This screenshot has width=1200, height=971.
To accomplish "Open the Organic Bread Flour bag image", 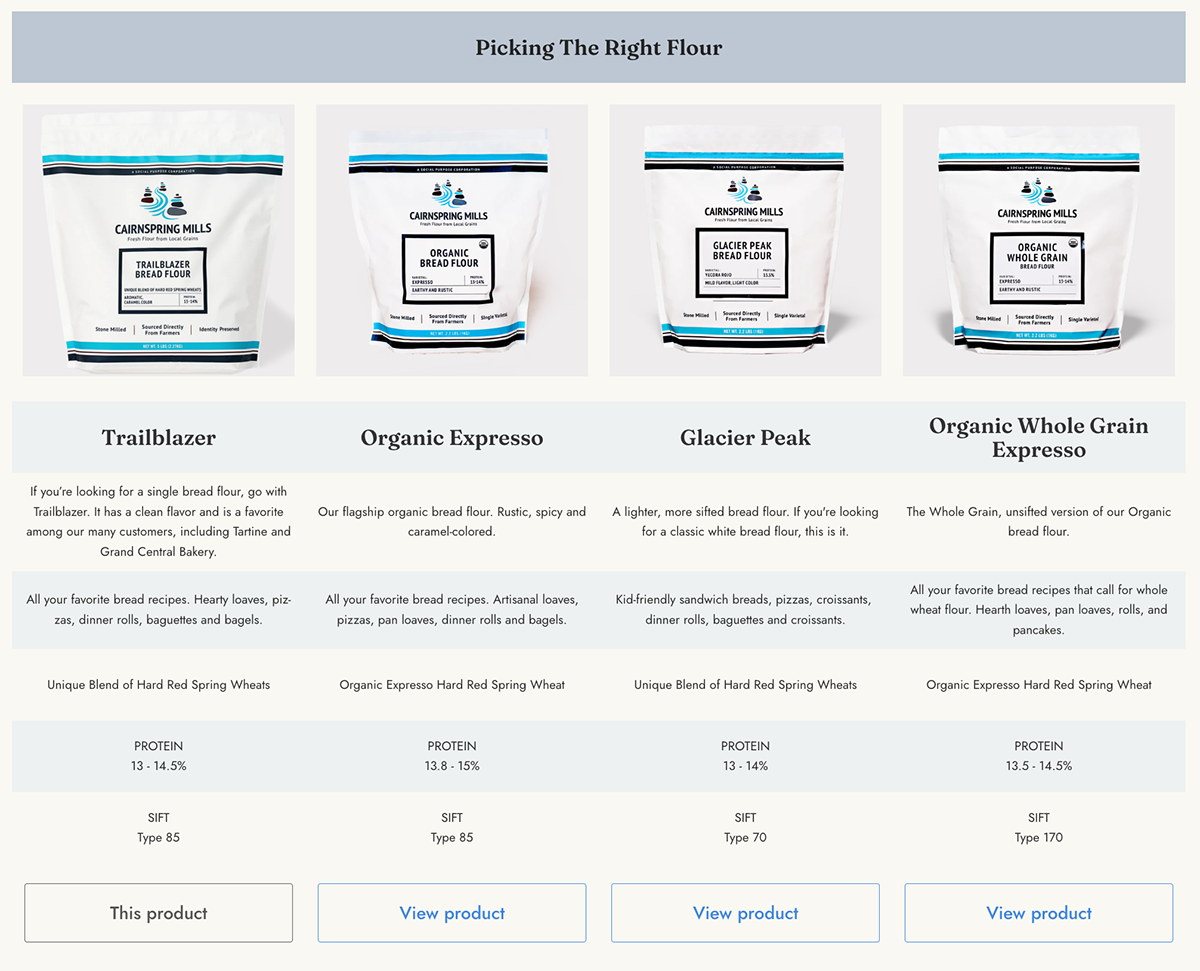I will click(x=452, y=240).
